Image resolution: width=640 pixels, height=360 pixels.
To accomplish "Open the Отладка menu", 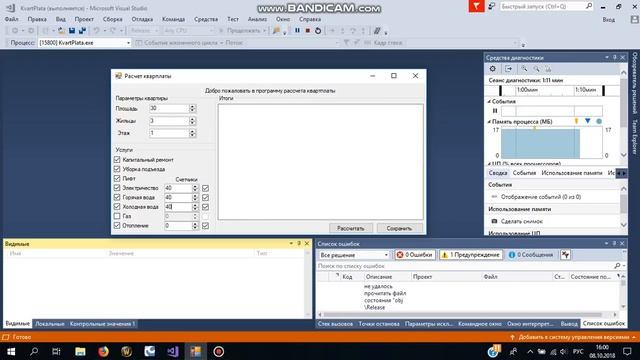I will 142,19.
